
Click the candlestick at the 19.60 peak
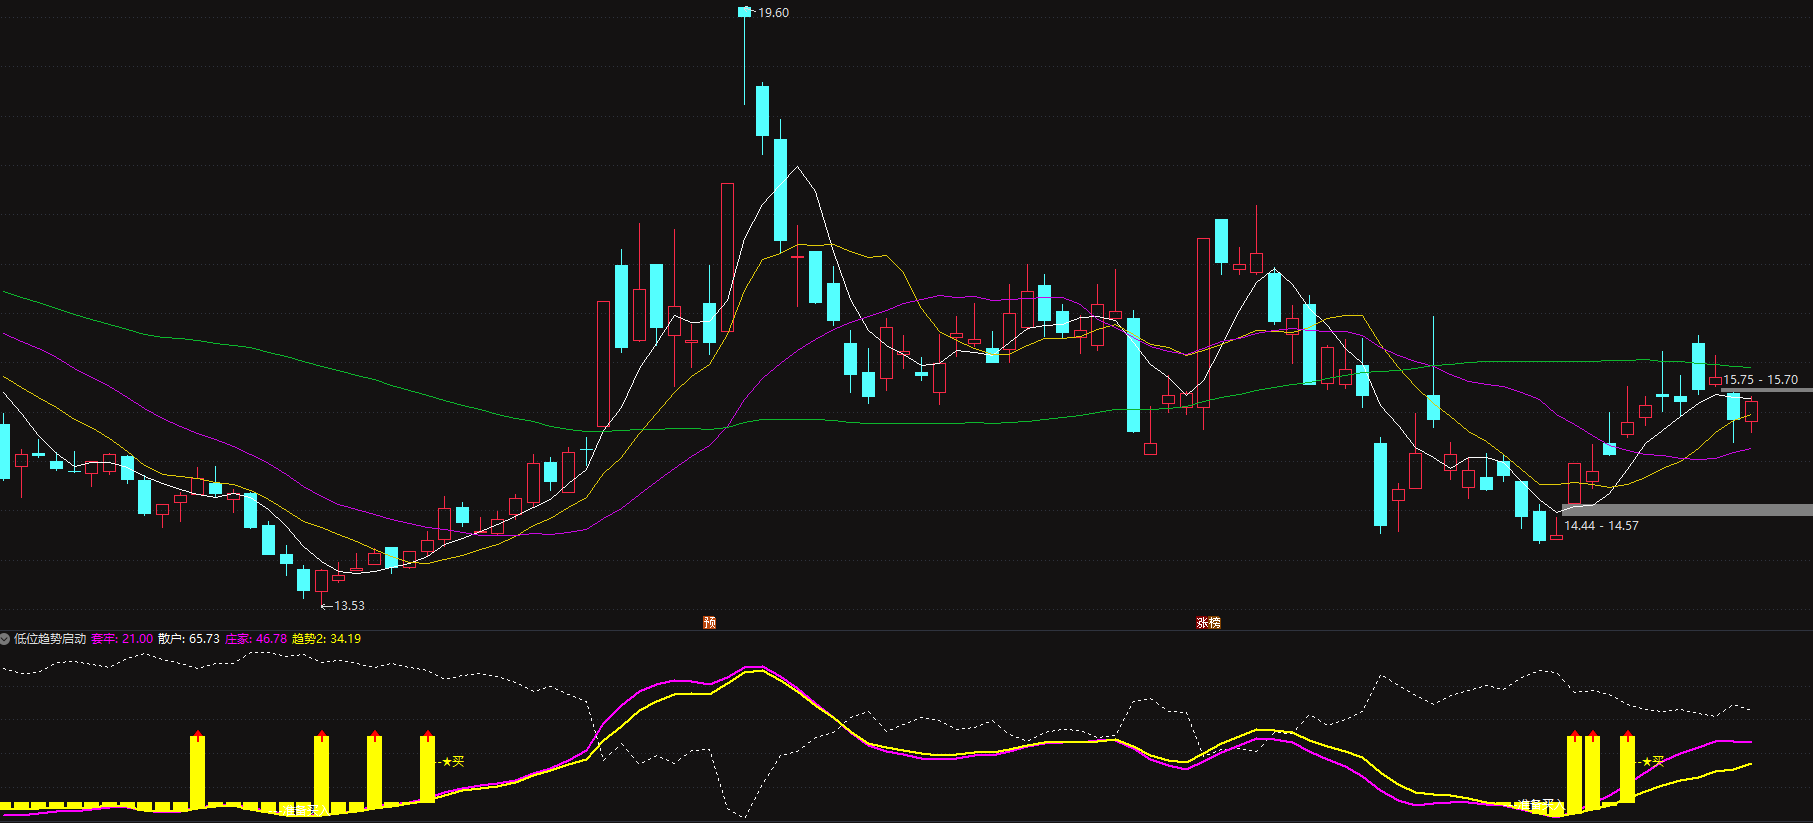[744, 12]
